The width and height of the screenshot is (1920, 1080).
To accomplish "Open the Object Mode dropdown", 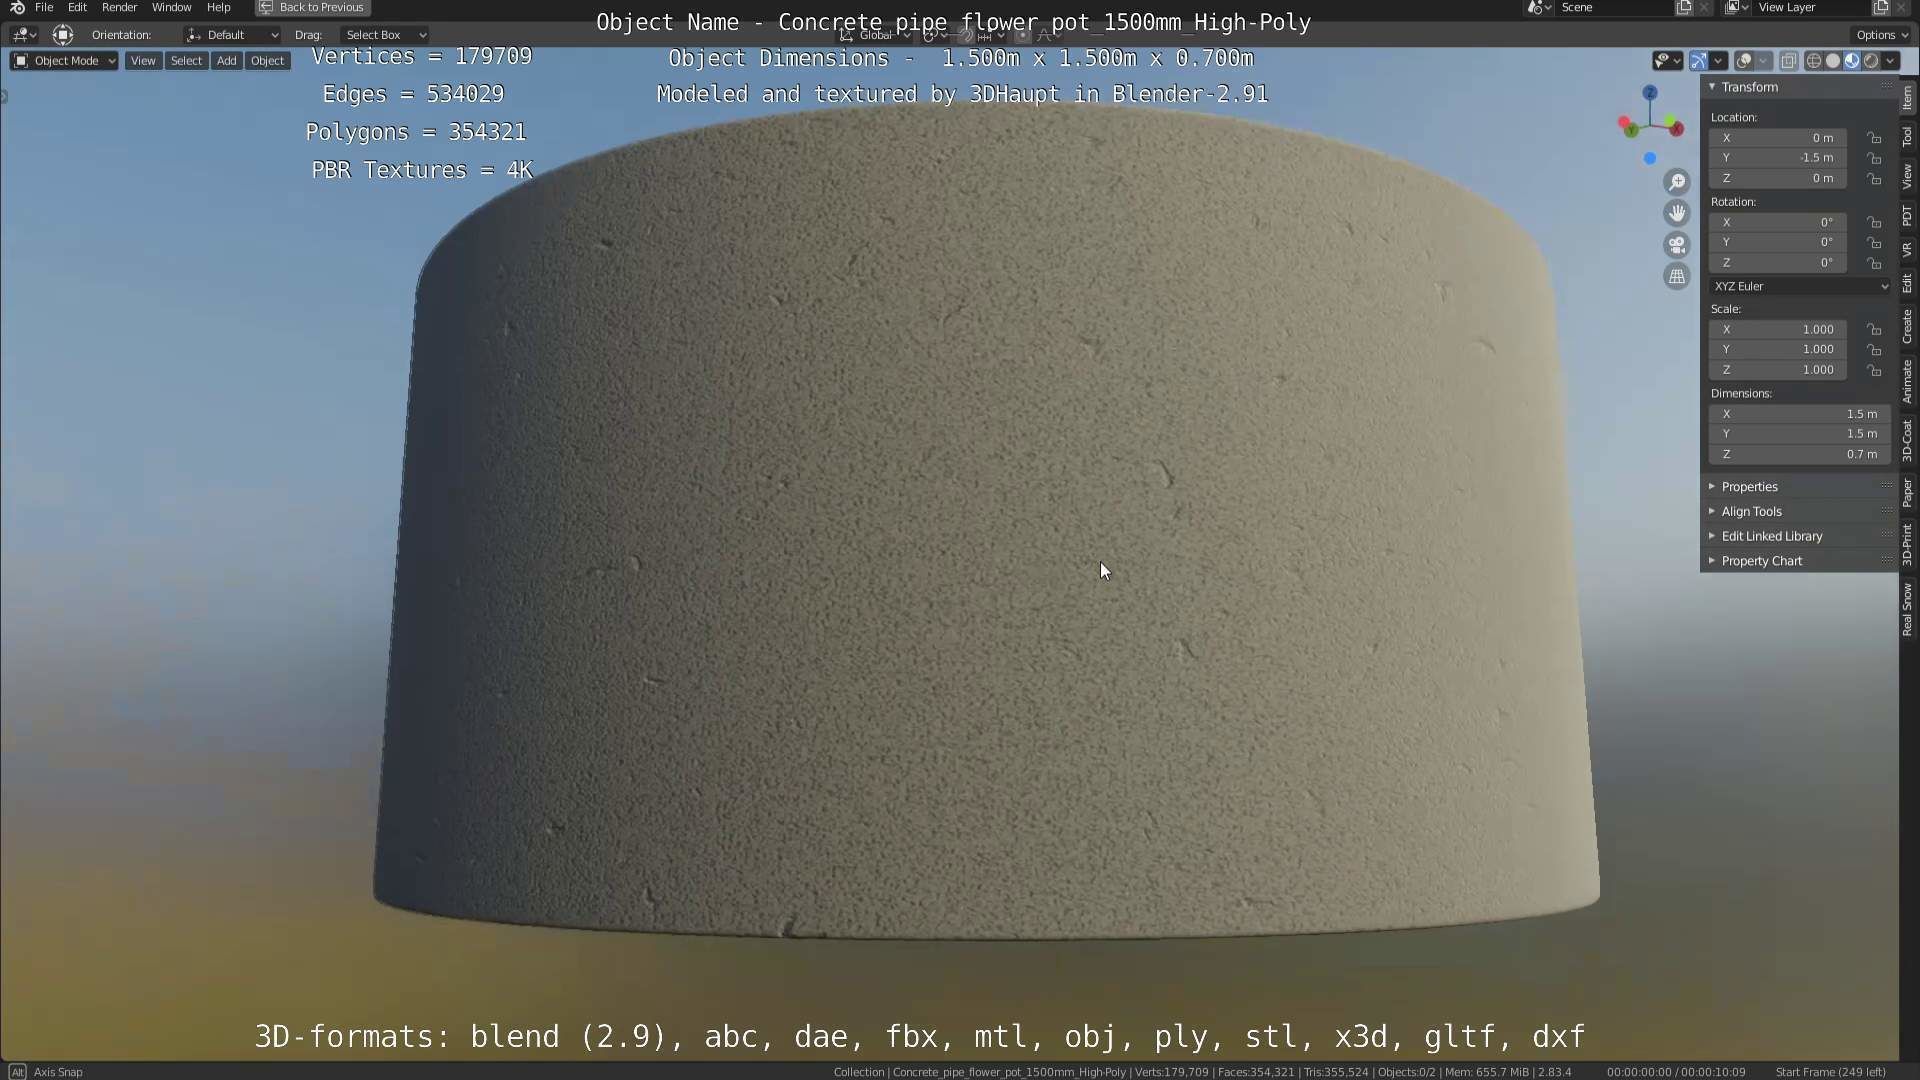I will [x=65, y=61].
